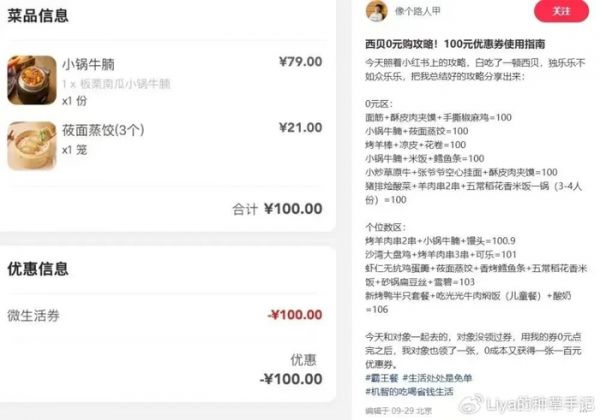This screenshot has height=420, width=600.
Task: Open the 像个路人甲 username profile
Action: [419, 12]
